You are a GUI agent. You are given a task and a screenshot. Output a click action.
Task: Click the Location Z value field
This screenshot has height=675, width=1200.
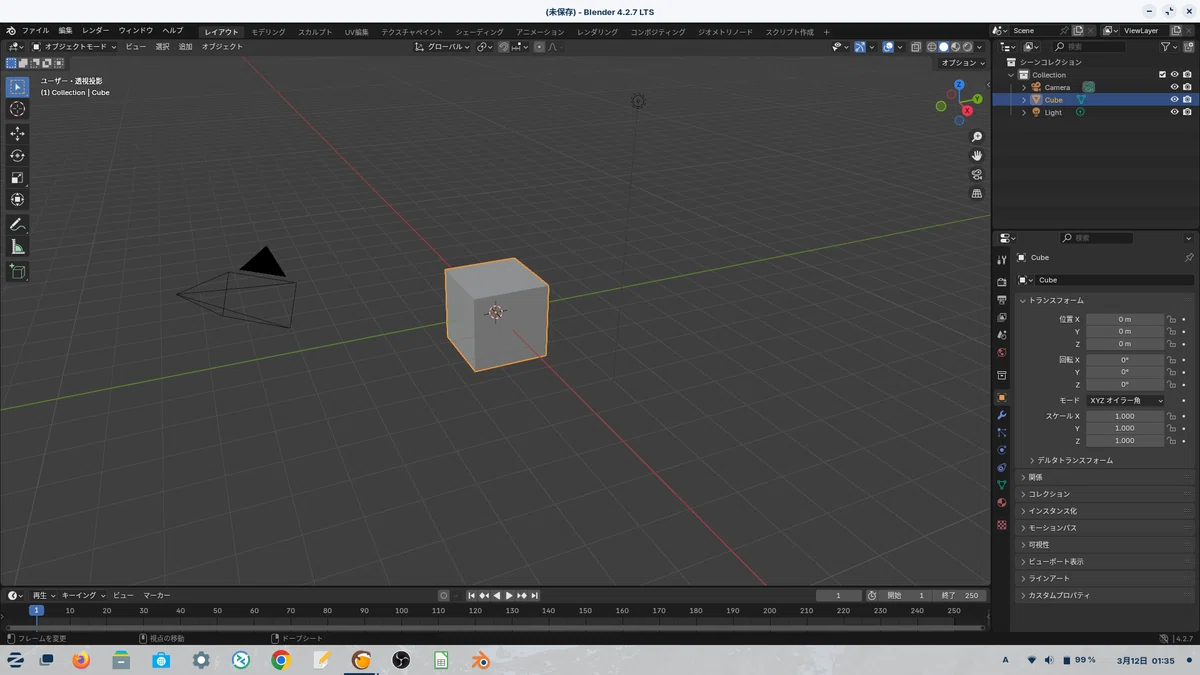1125,344
